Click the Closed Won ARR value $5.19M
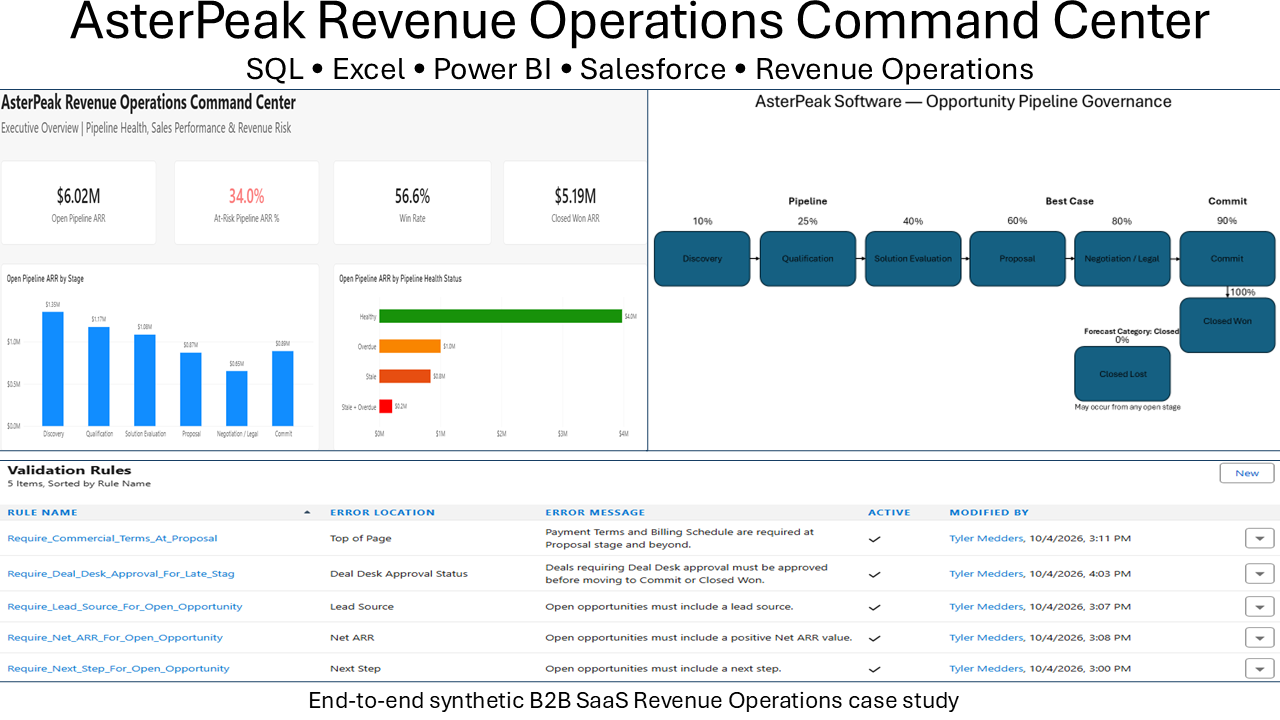The image size is (1280, 720). click(575, 196)
